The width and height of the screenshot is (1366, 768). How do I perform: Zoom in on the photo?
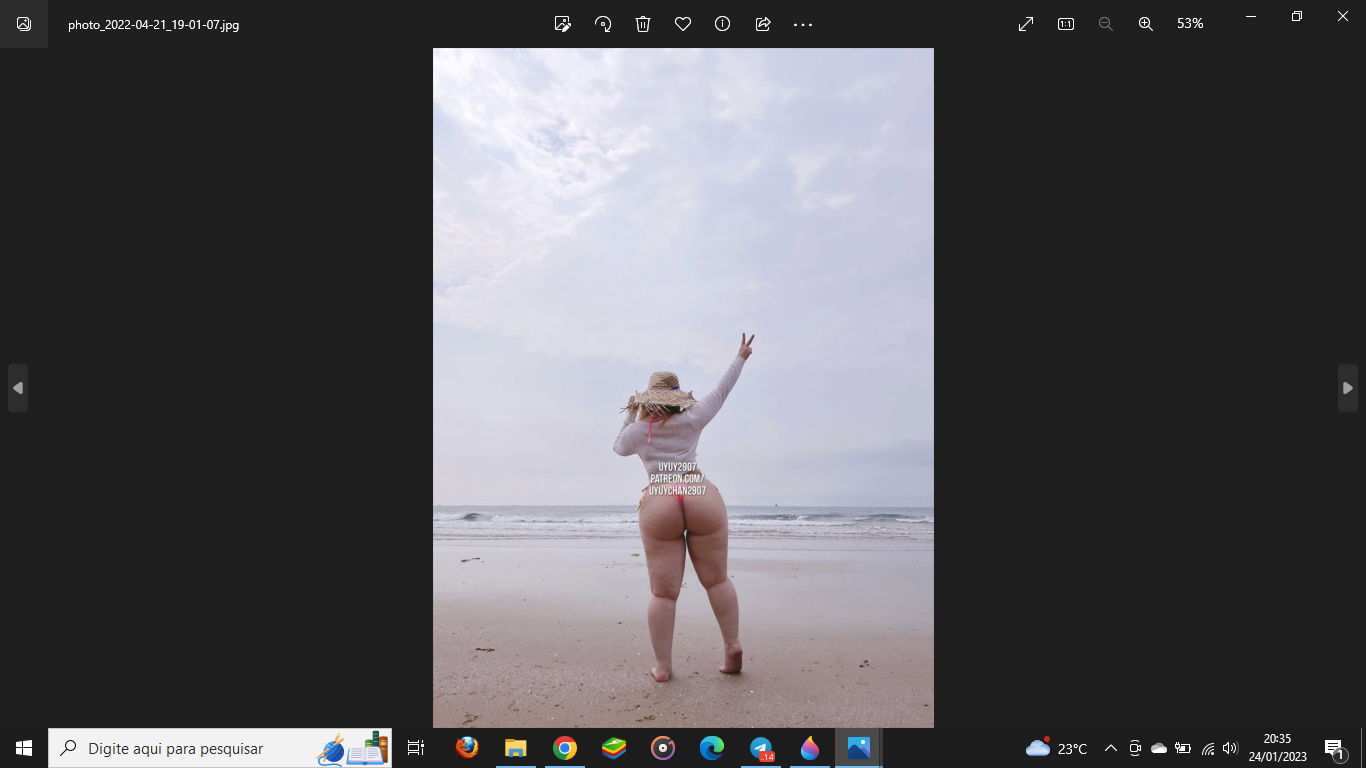coord(1146,24)
